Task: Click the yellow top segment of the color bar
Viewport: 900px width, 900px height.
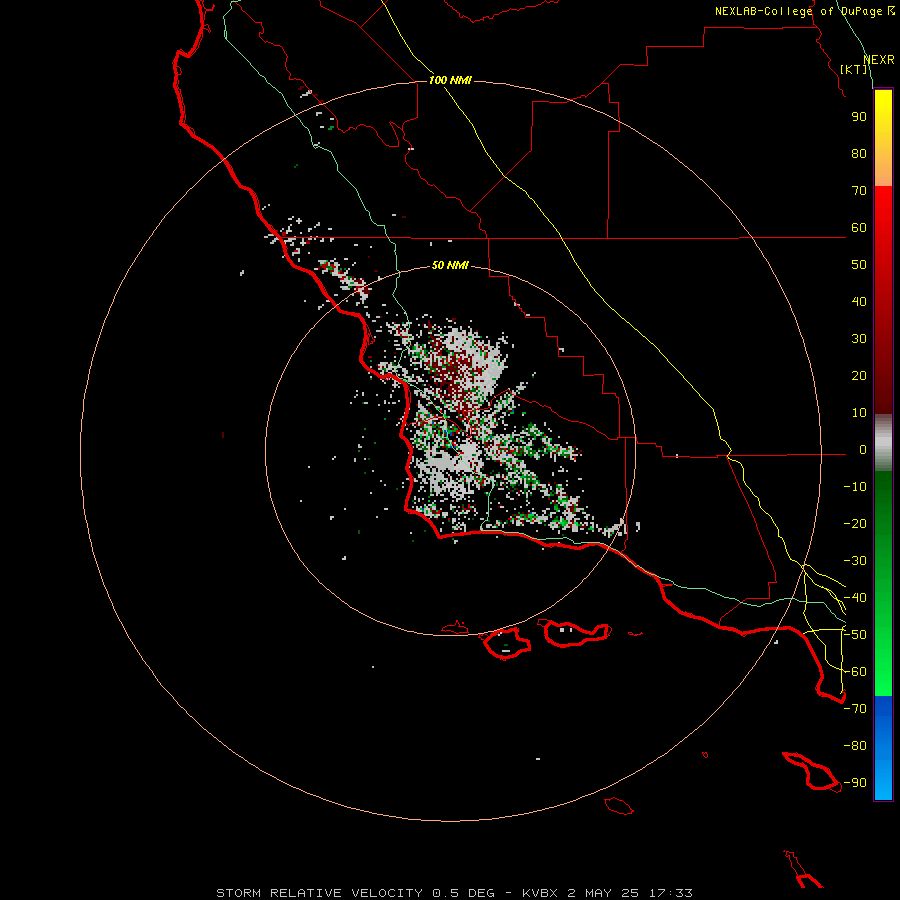Action: [883, 138]
